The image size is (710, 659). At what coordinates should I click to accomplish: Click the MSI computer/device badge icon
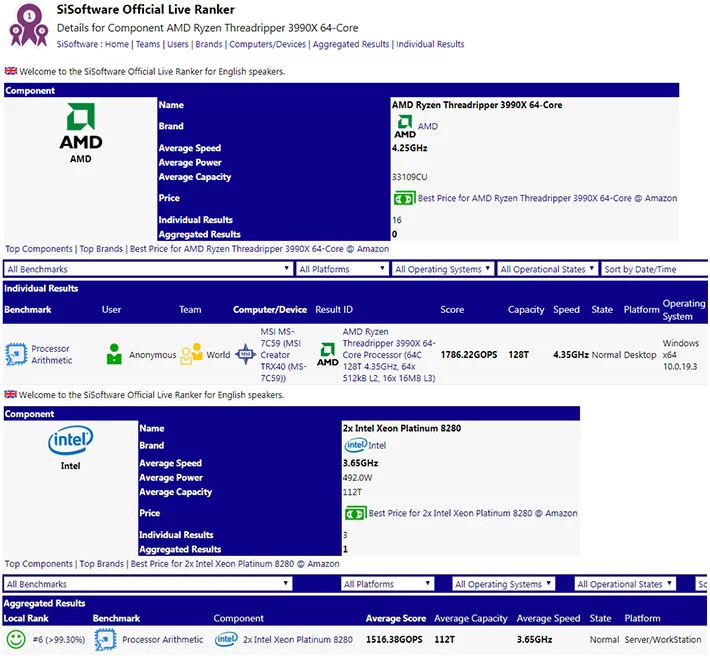[x=246, y=354]
